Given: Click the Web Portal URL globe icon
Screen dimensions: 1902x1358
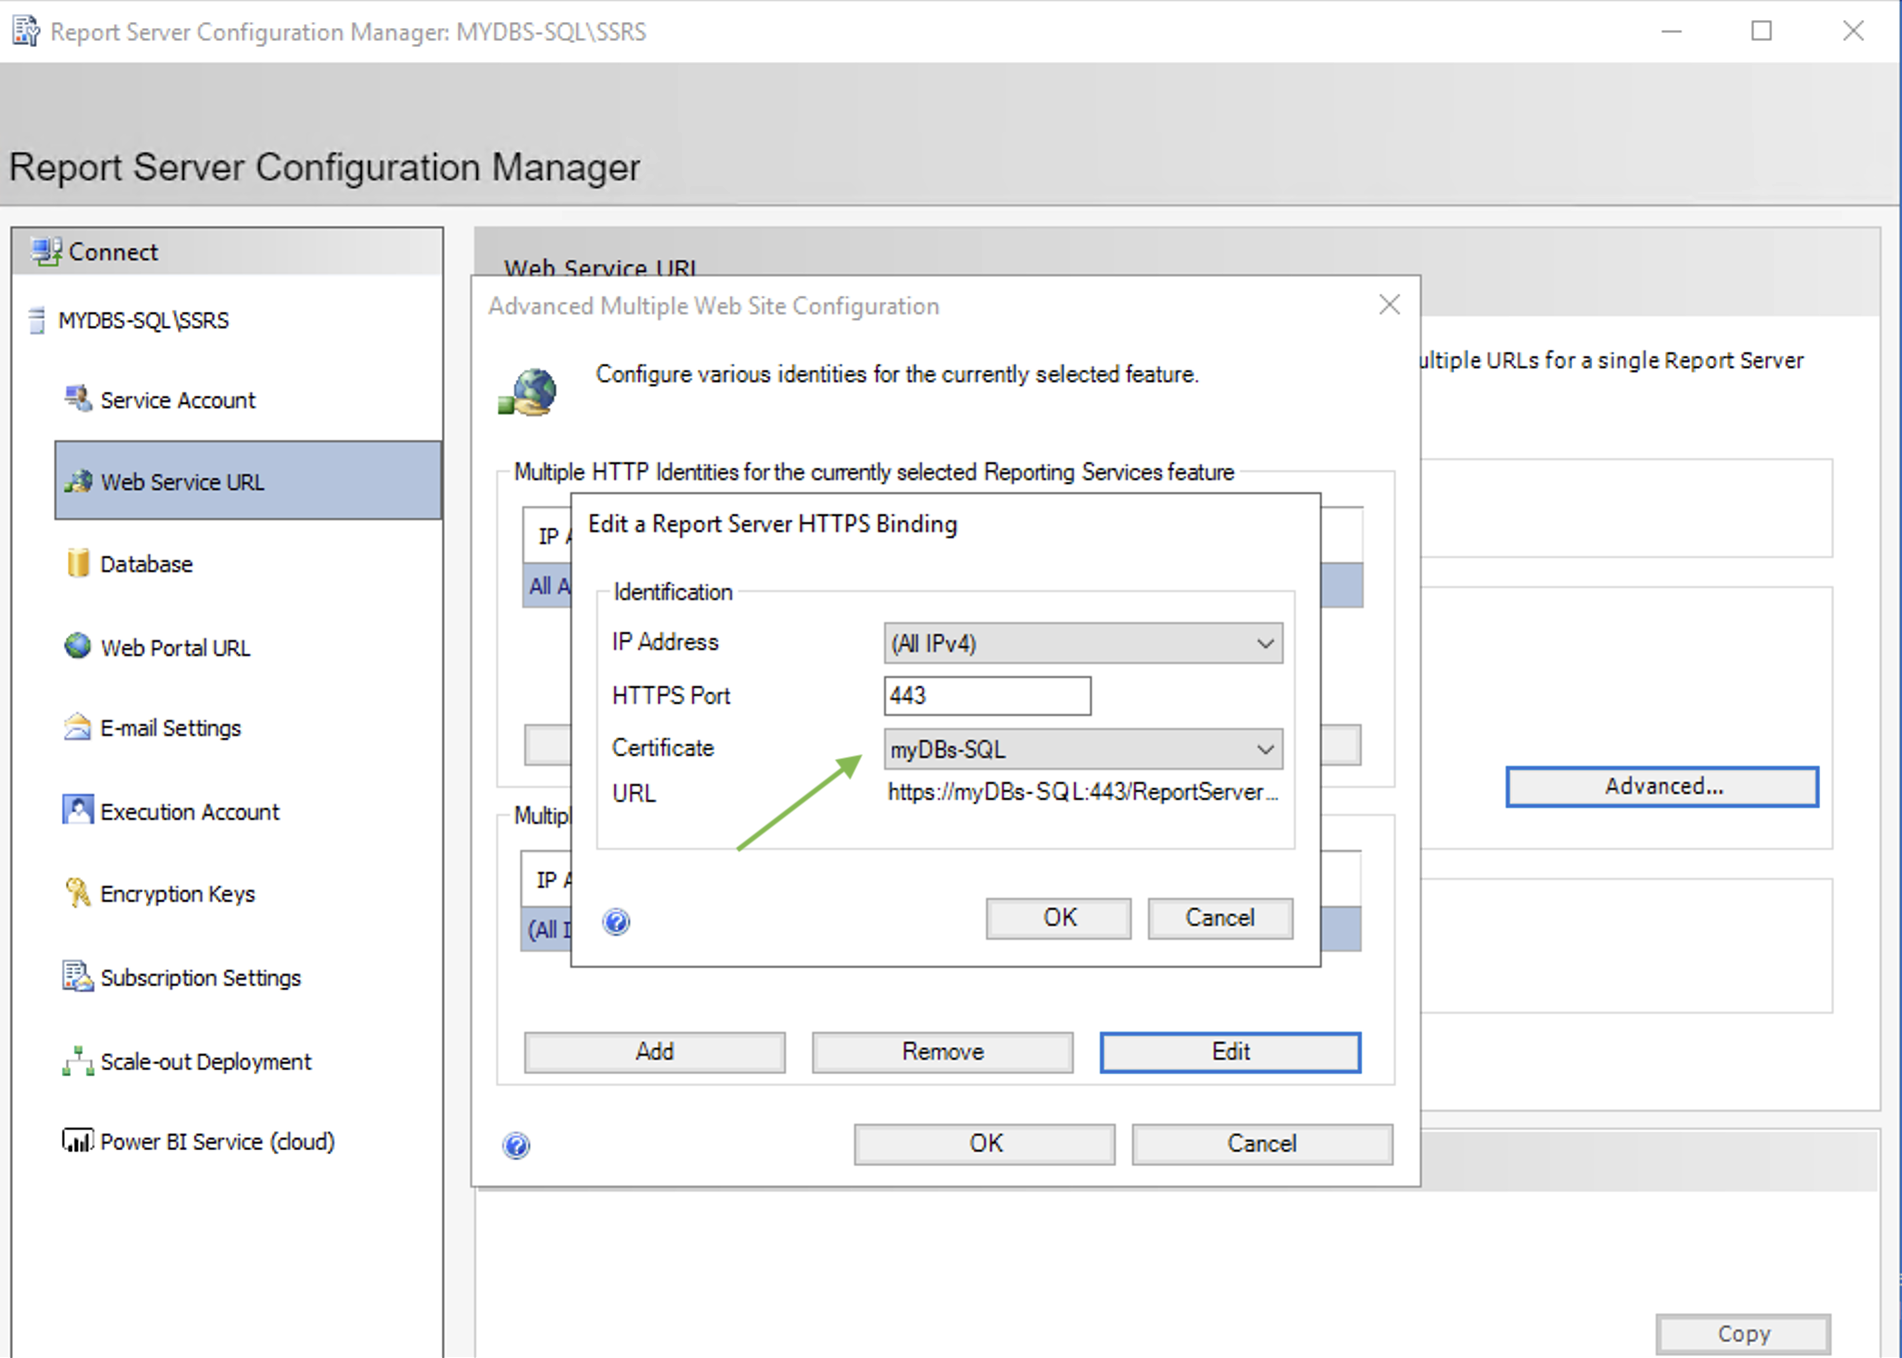Looking at the screenshot, I should (77, 646).
